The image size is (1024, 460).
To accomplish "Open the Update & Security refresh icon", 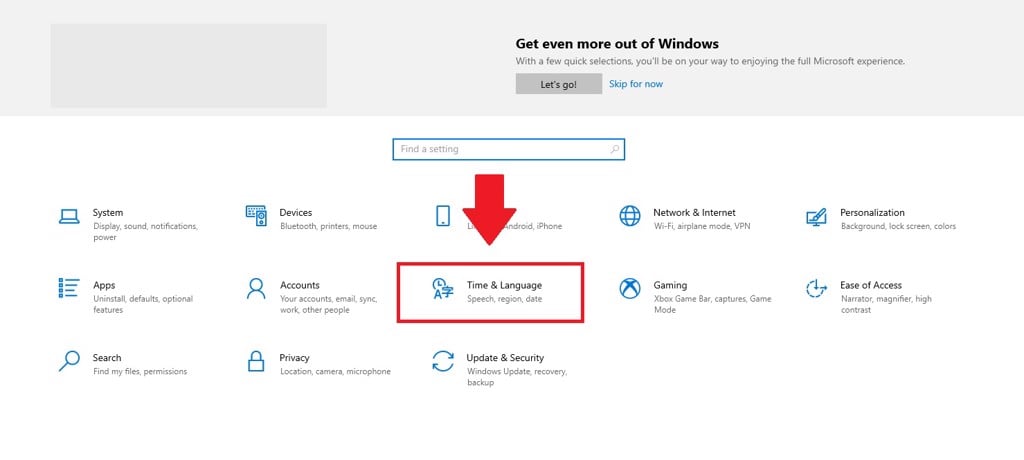I will coord(443,361).
